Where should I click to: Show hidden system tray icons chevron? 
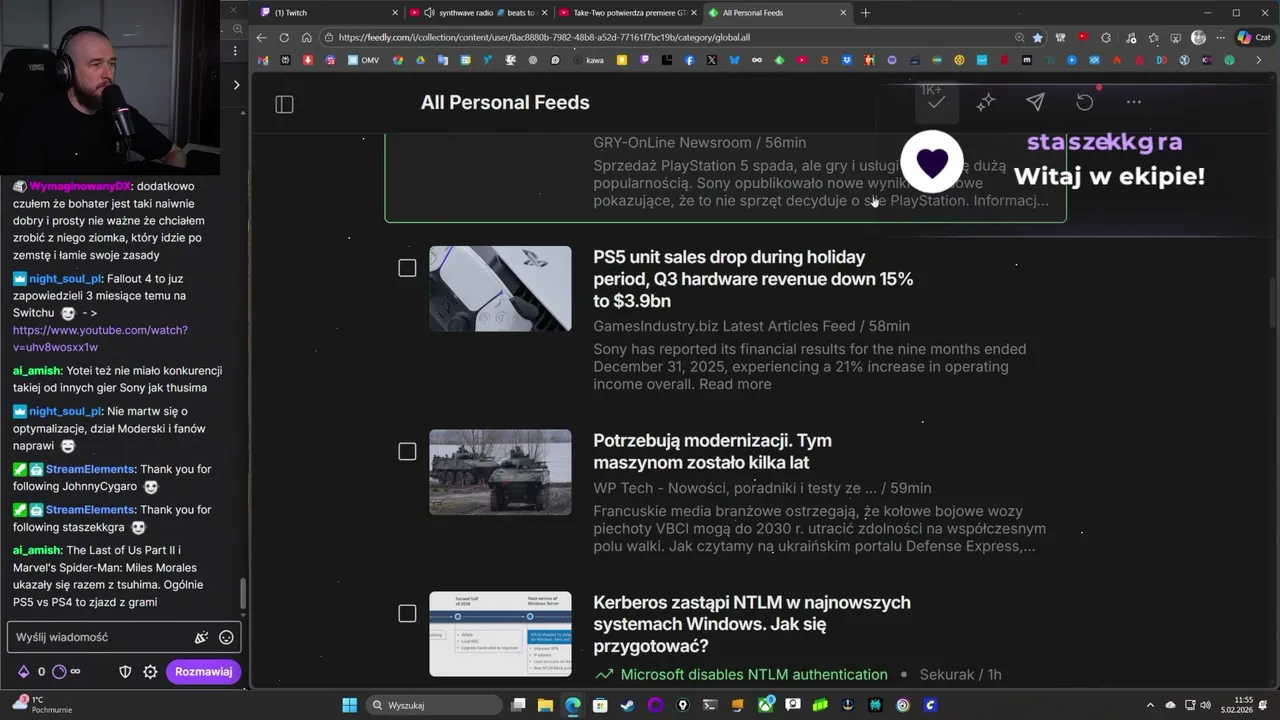1150,705
